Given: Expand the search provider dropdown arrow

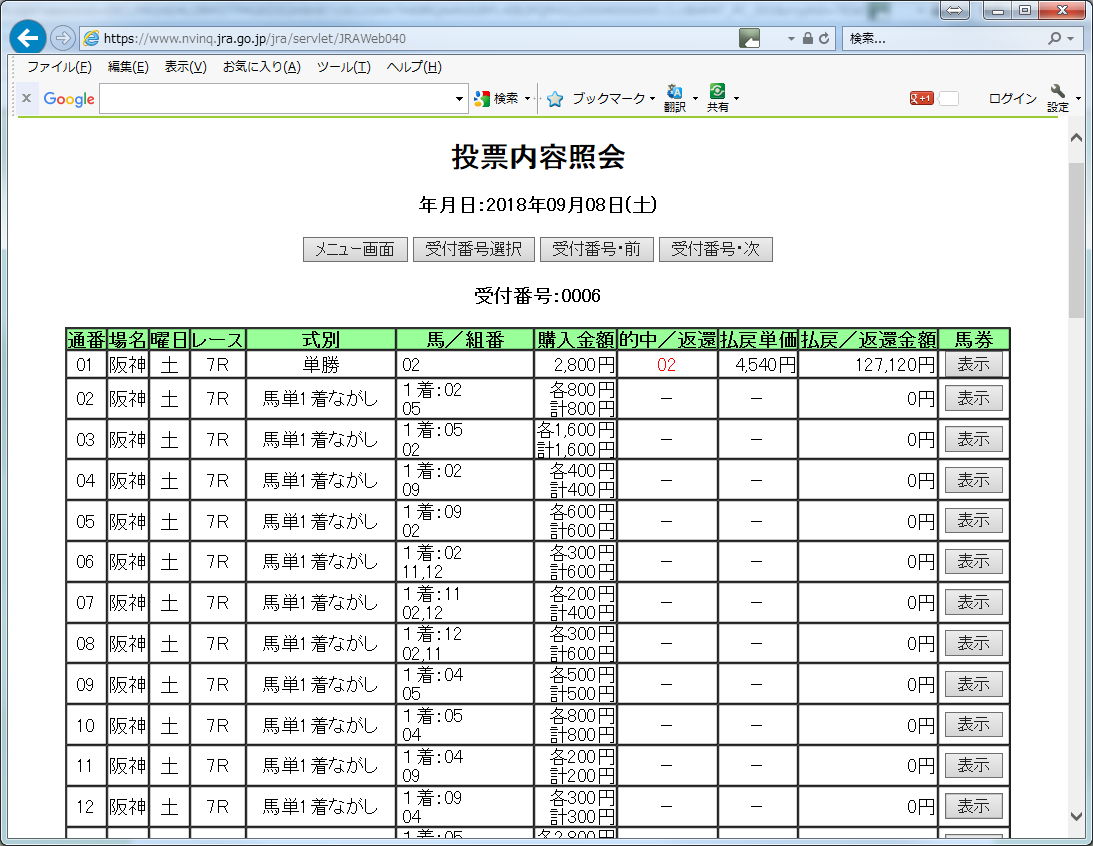Looking at the screenshot, I should pos(1071,39).
